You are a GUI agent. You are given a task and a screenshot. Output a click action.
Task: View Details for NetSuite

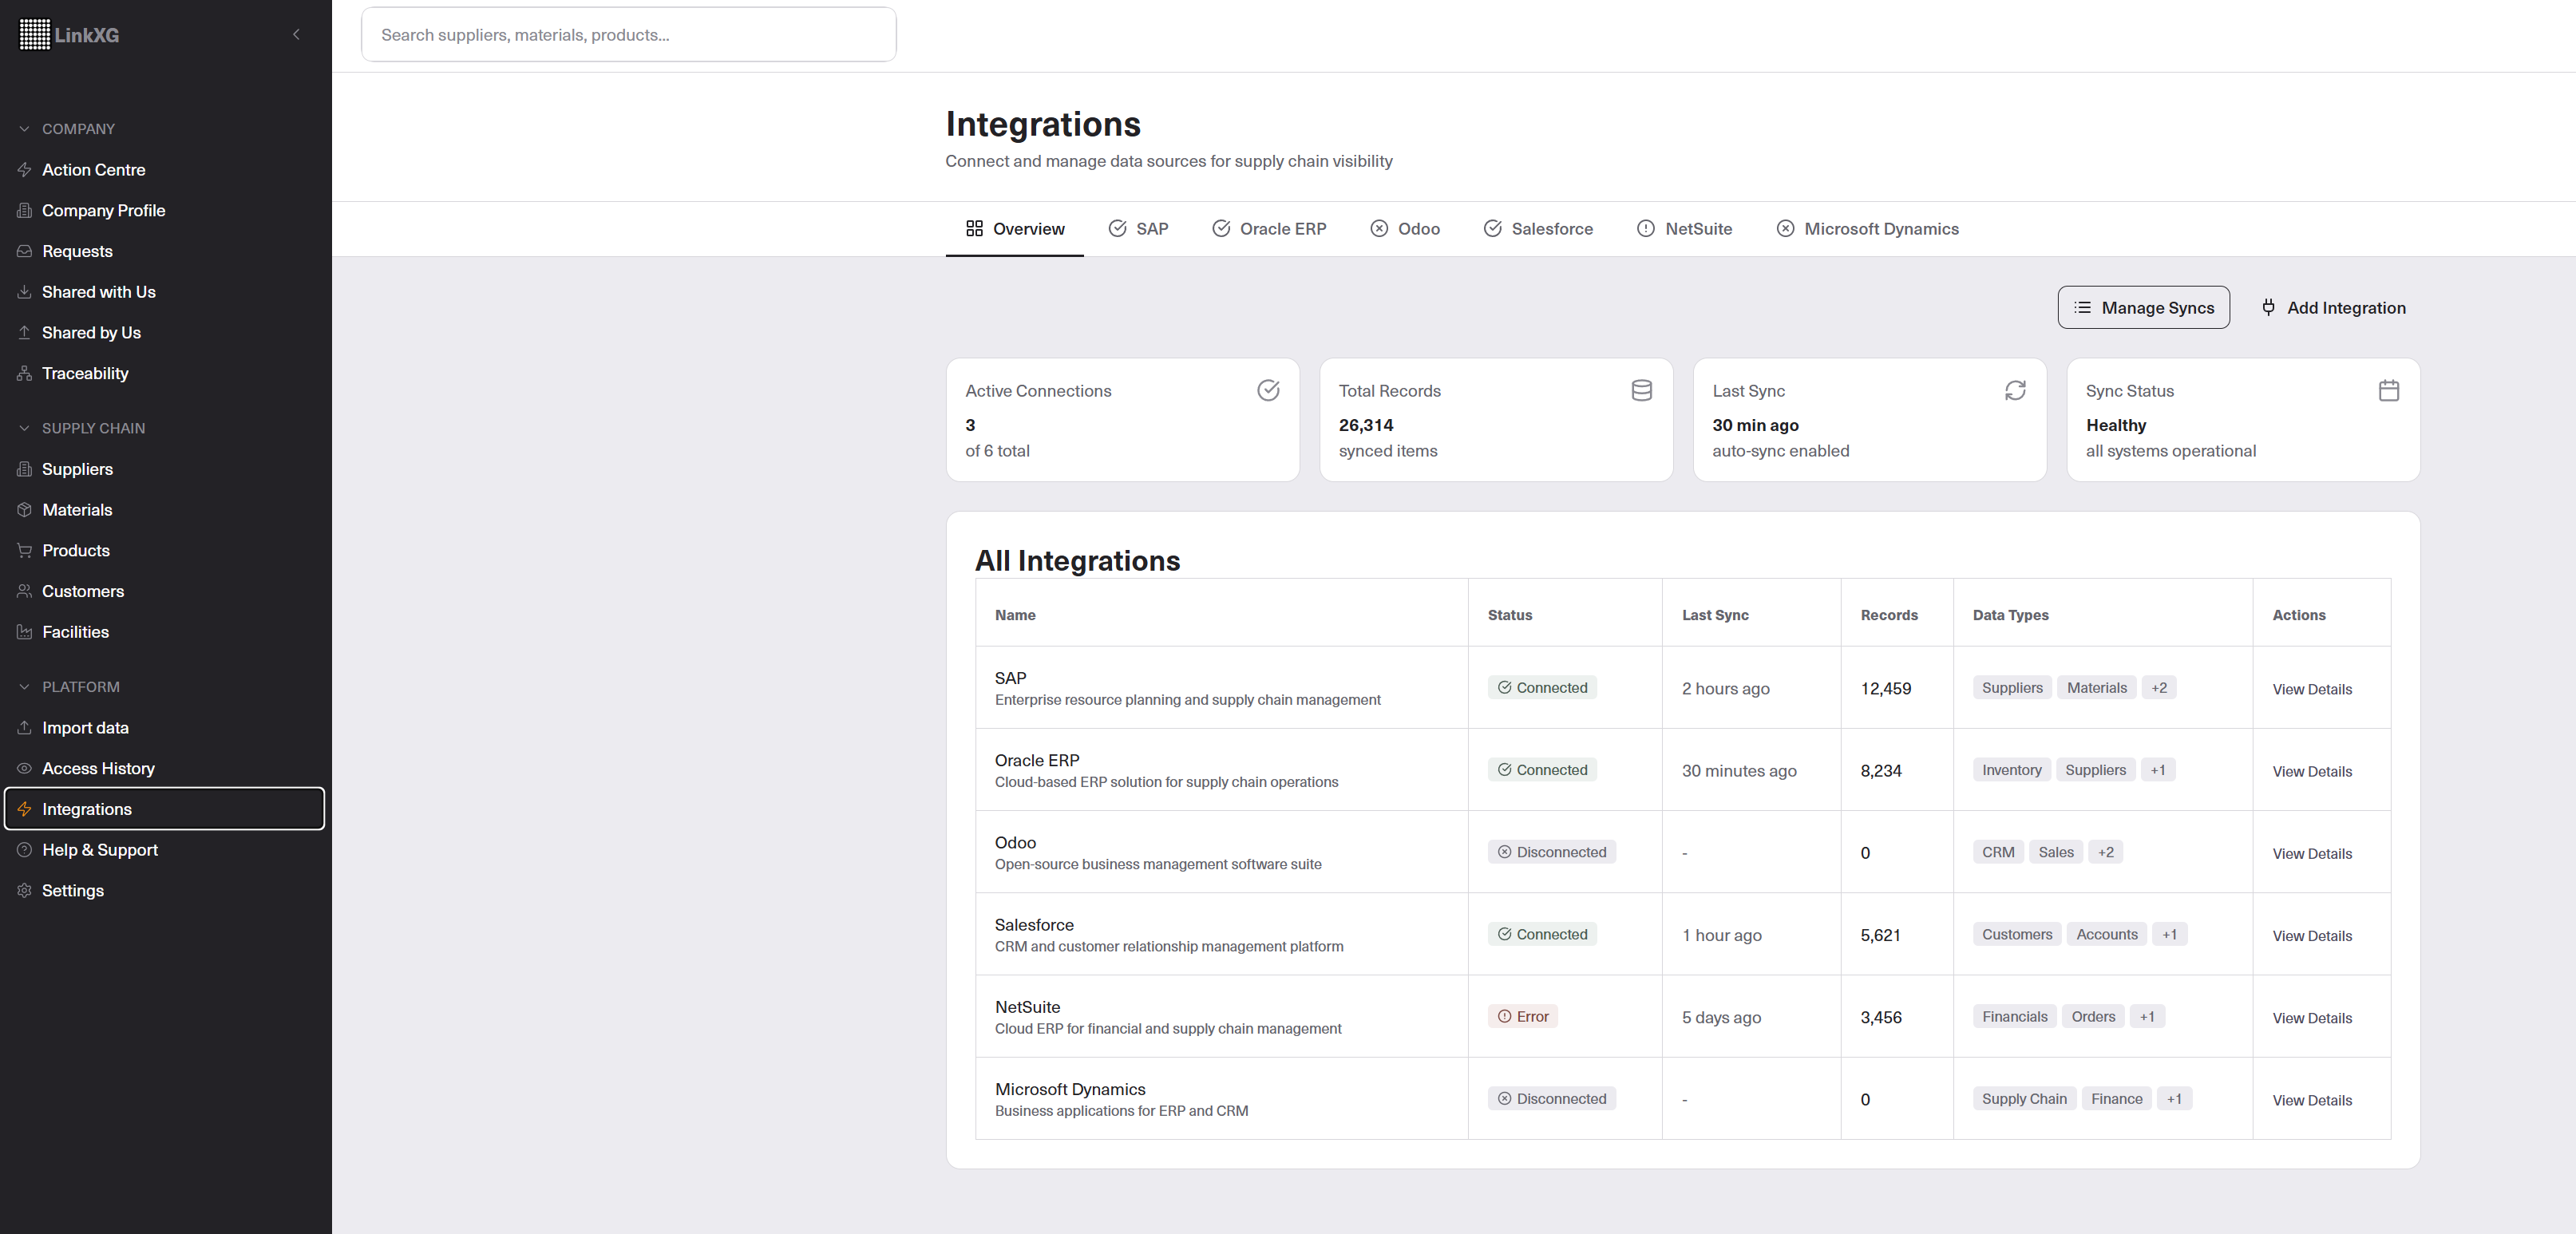click(2312, 1018)
